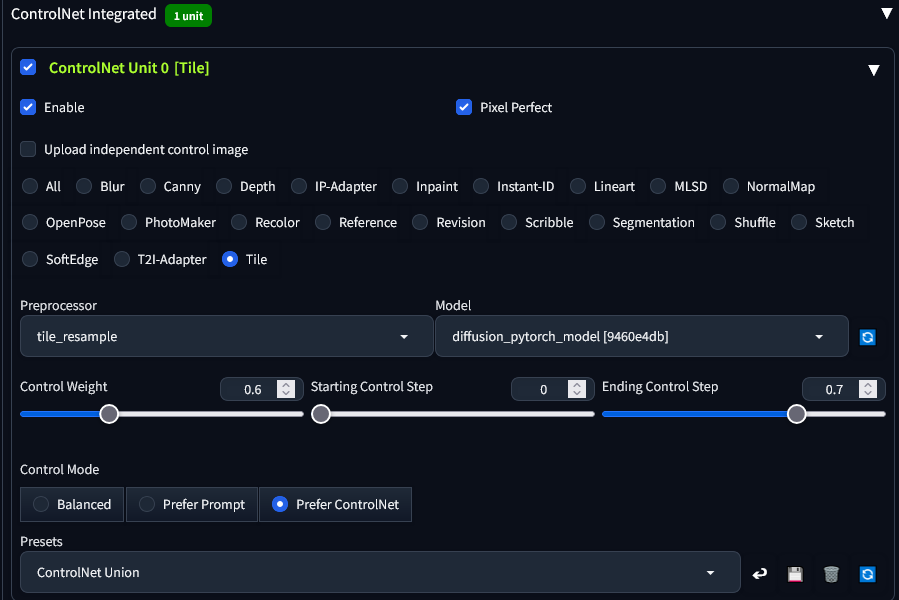Pick the NormalMap control type
The height and width of the screenshot is (600, 899).
[x=731, y=186]
